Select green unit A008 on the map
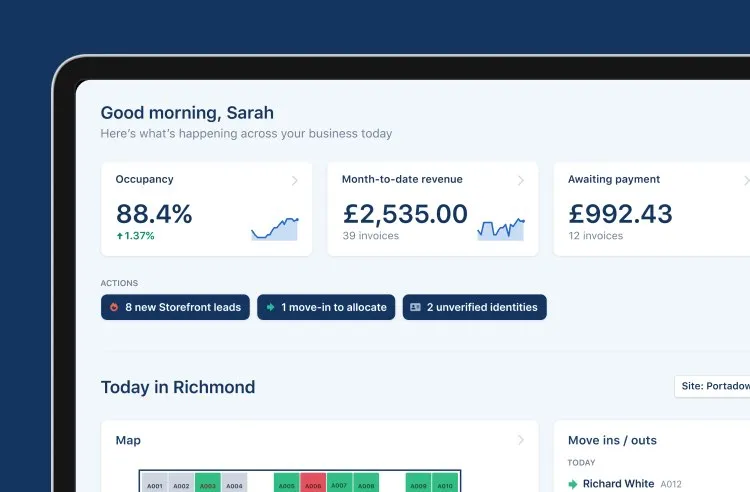 pos(366,483)
